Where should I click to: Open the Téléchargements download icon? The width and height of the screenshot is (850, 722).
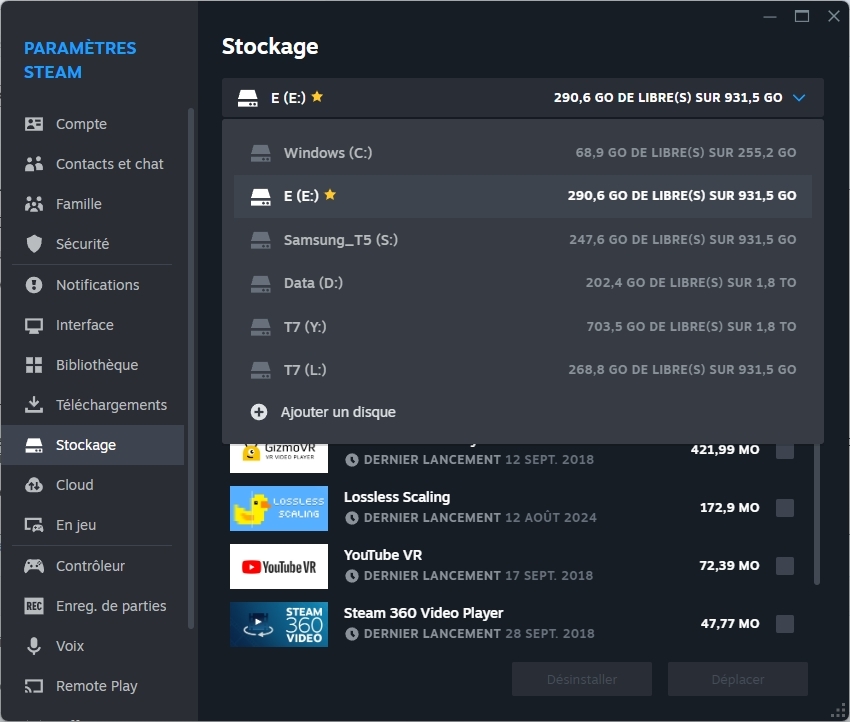[x=34, y=405]
